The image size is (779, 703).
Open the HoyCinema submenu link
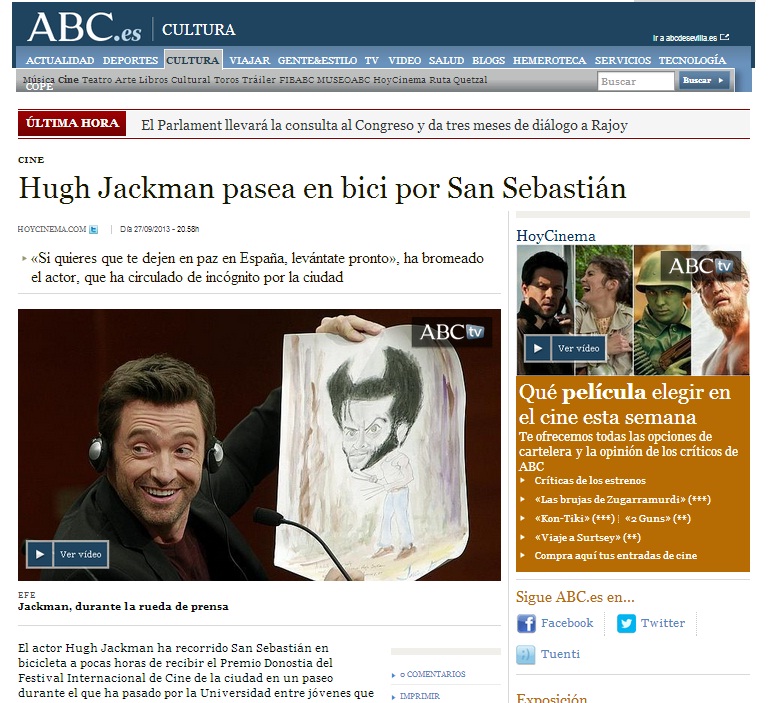[x=399, y=79]
